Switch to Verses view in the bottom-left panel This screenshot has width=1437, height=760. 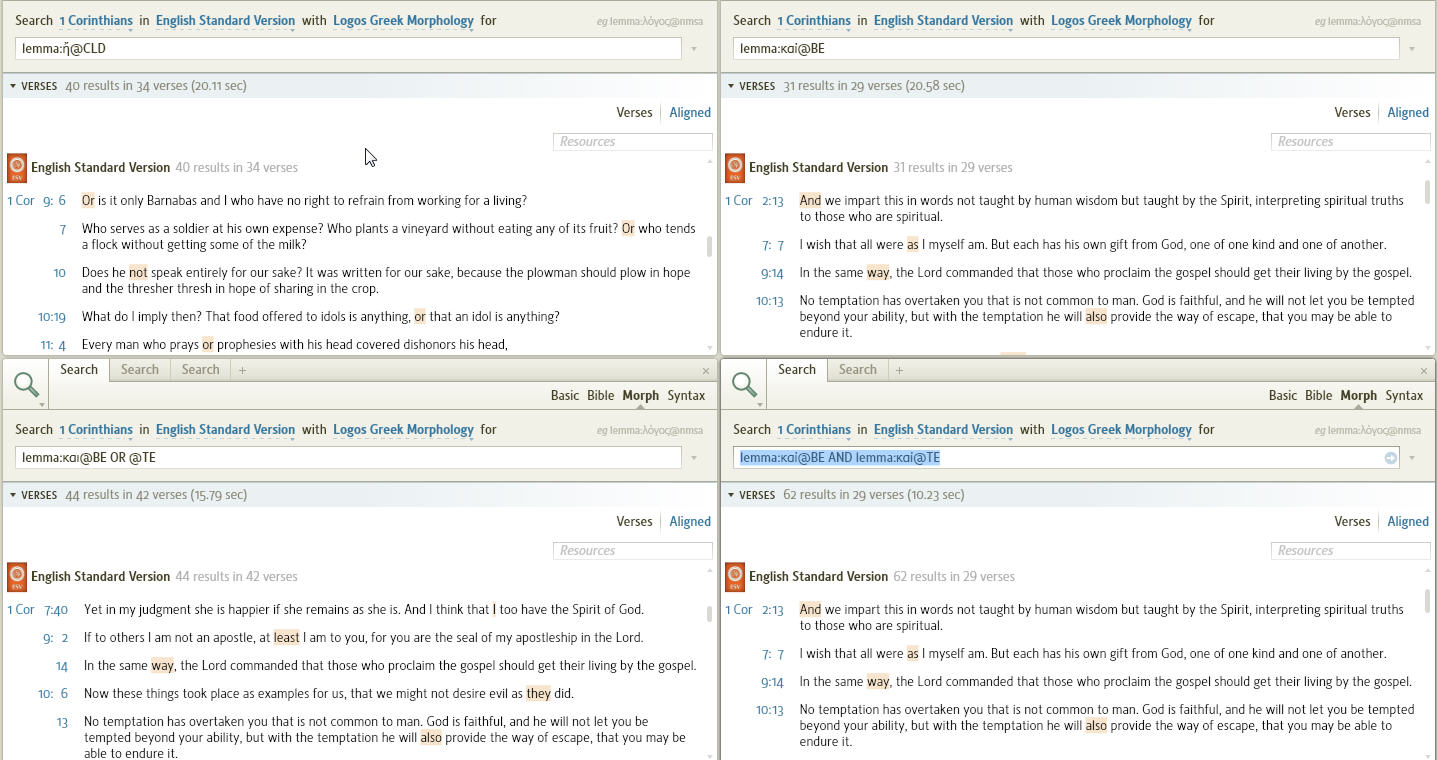(634, 522)
